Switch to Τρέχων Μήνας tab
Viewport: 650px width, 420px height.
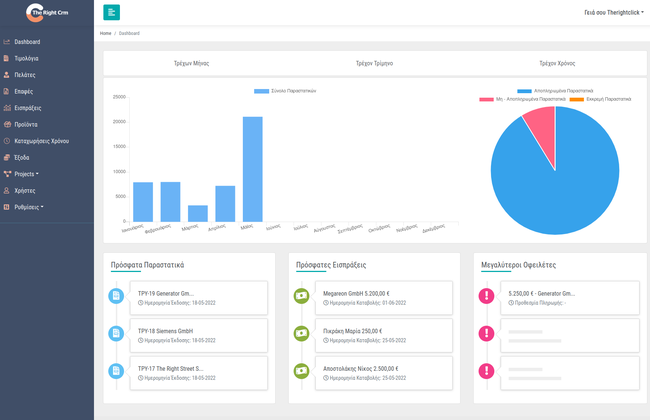[192, 63]
